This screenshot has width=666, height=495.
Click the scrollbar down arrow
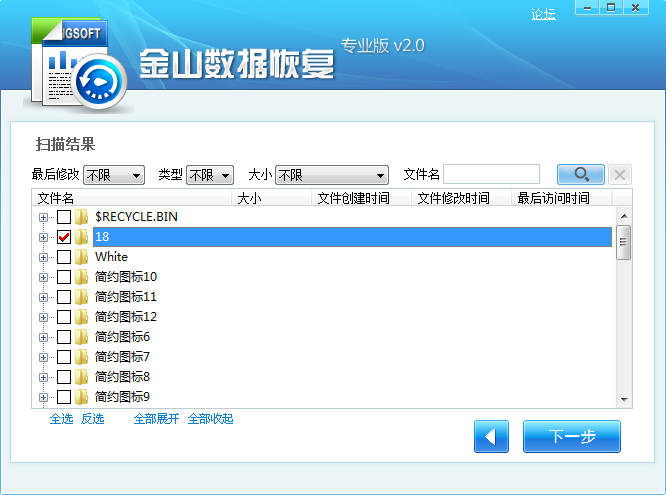624,399
